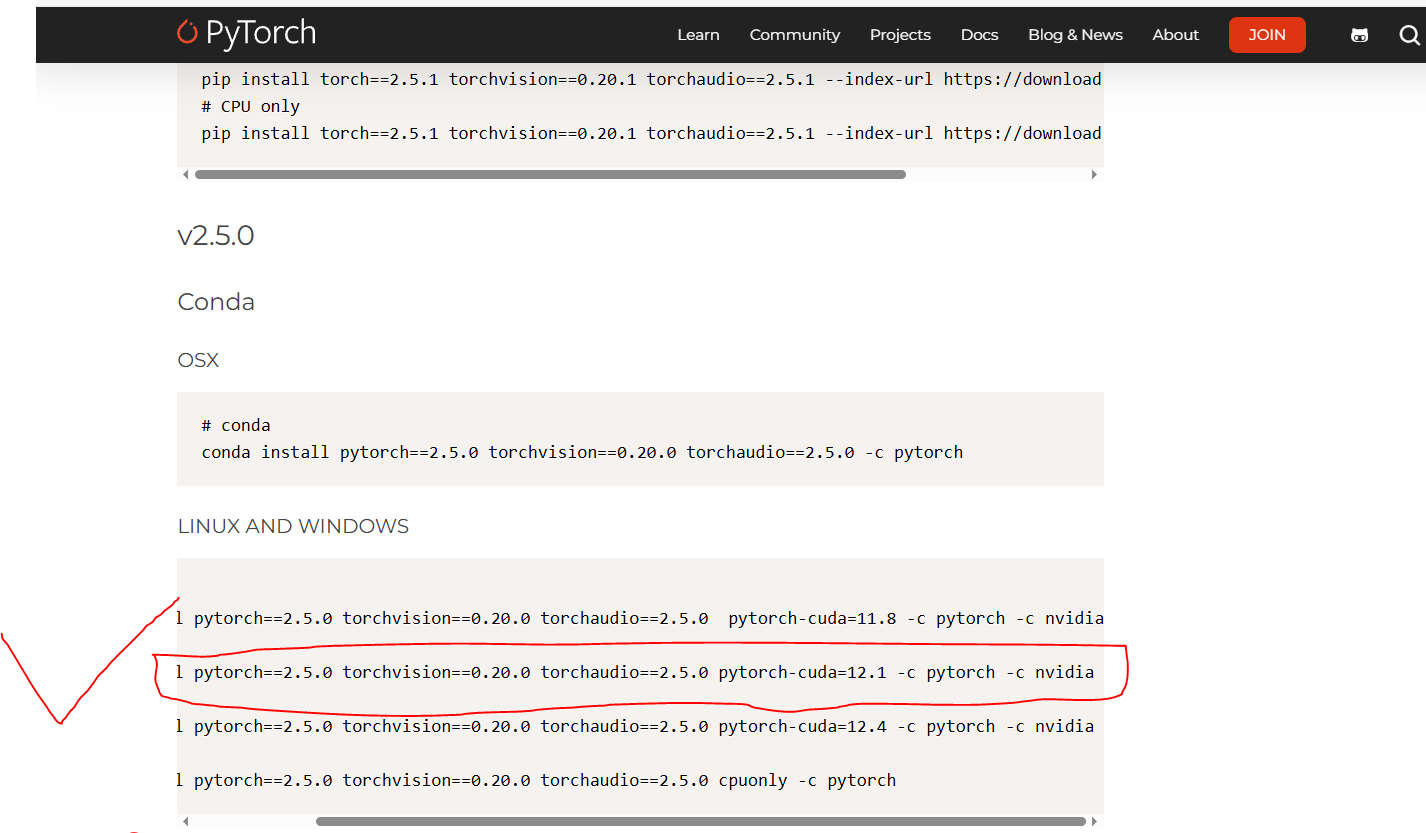
Task: Click the cat face icon in the header
Action: pyautogui.click(x=1359, y=35)
